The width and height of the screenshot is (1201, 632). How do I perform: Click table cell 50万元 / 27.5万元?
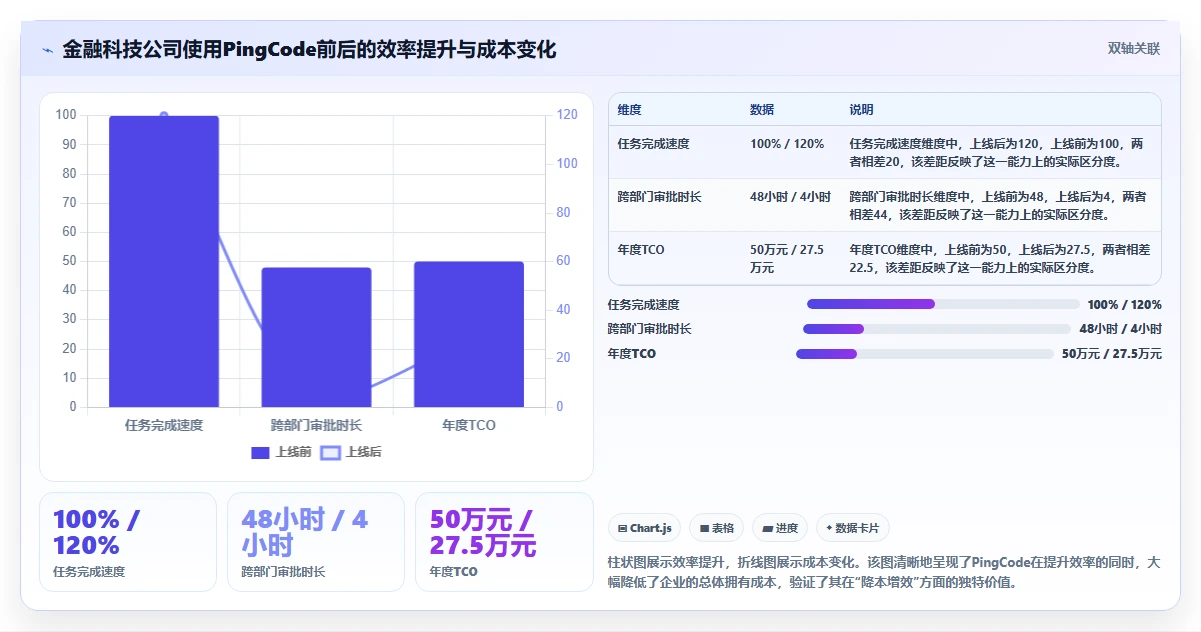(787, 259)
